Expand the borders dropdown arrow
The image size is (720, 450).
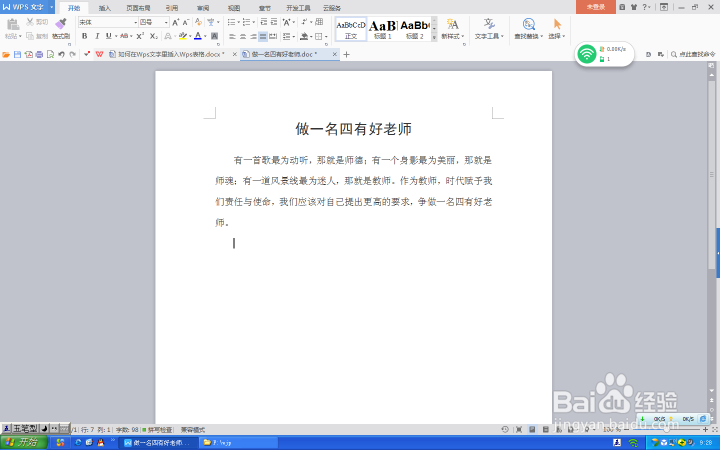coord(326,36)
